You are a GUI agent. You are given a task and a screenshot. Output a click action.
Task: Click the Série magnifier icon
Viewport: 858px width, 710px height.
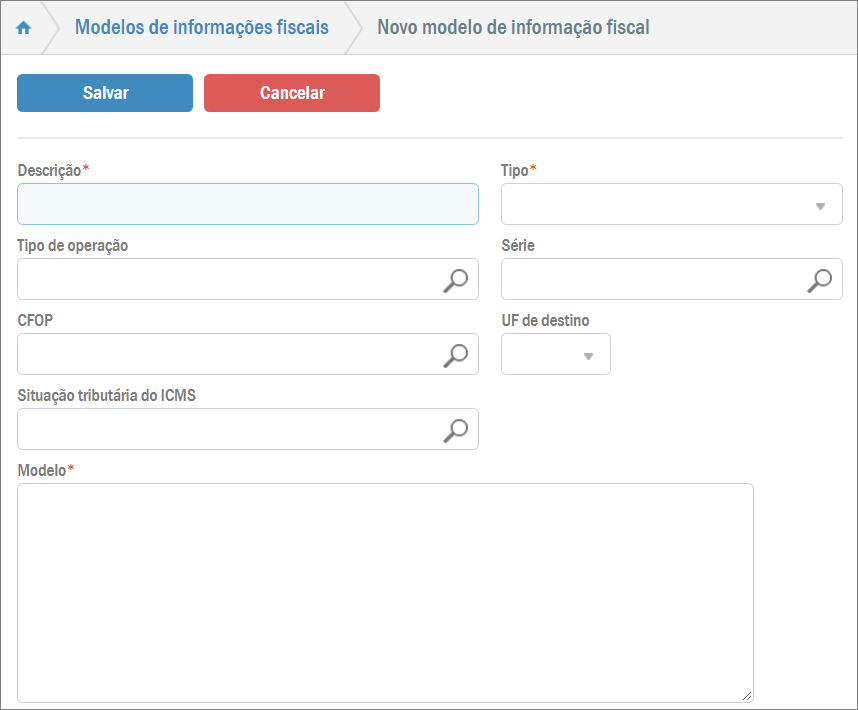(819, 280)
